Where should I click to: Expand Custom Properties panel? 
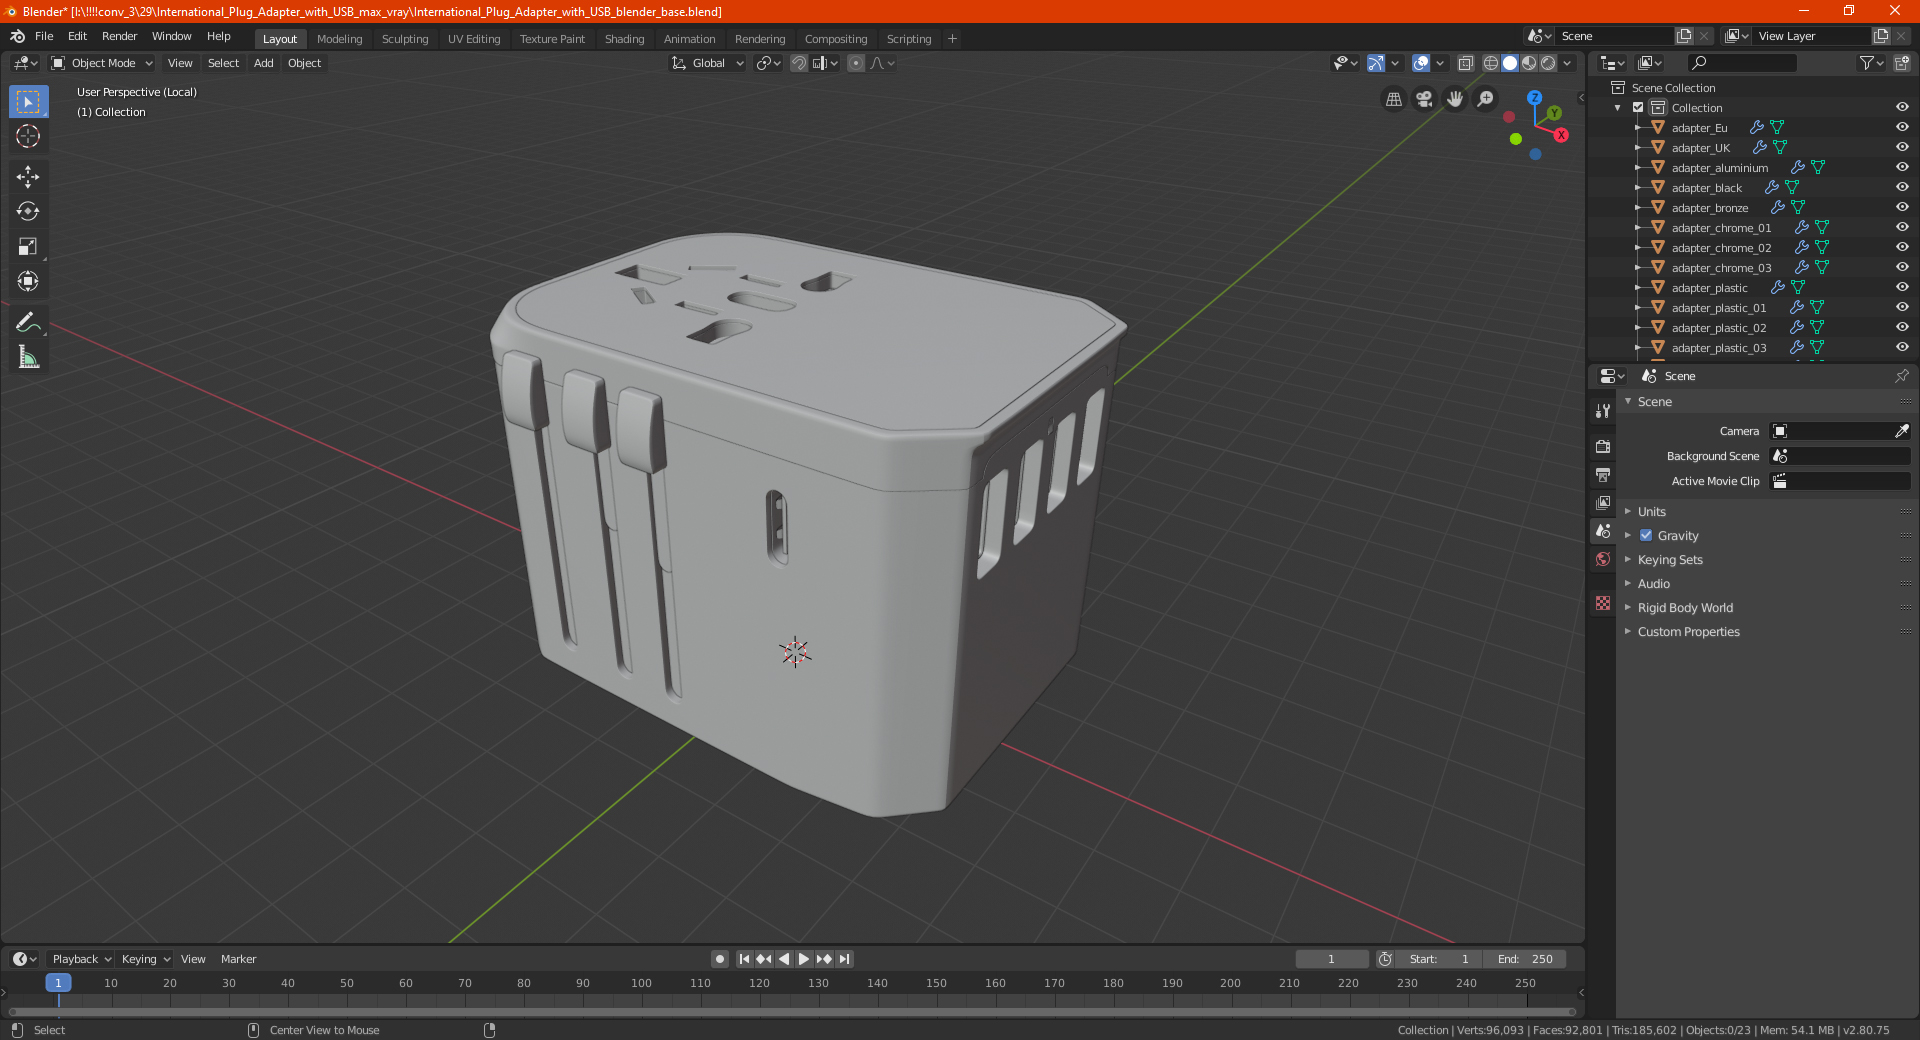coord(1688,632)
